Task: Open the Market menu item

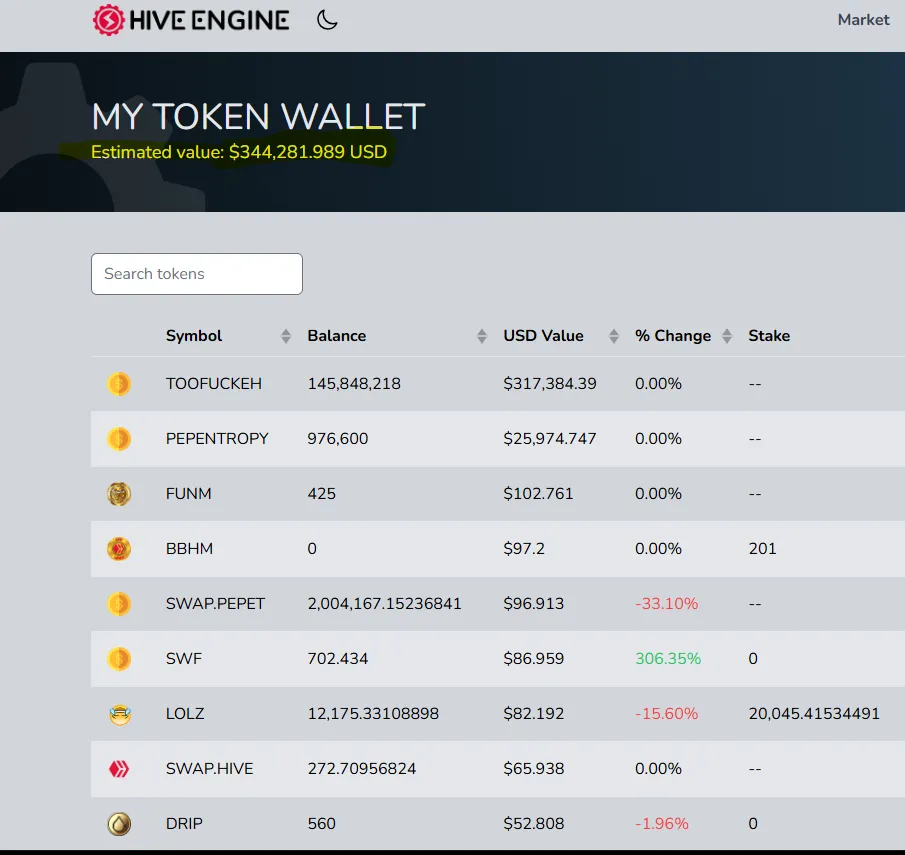Action: tap(863, 20)
